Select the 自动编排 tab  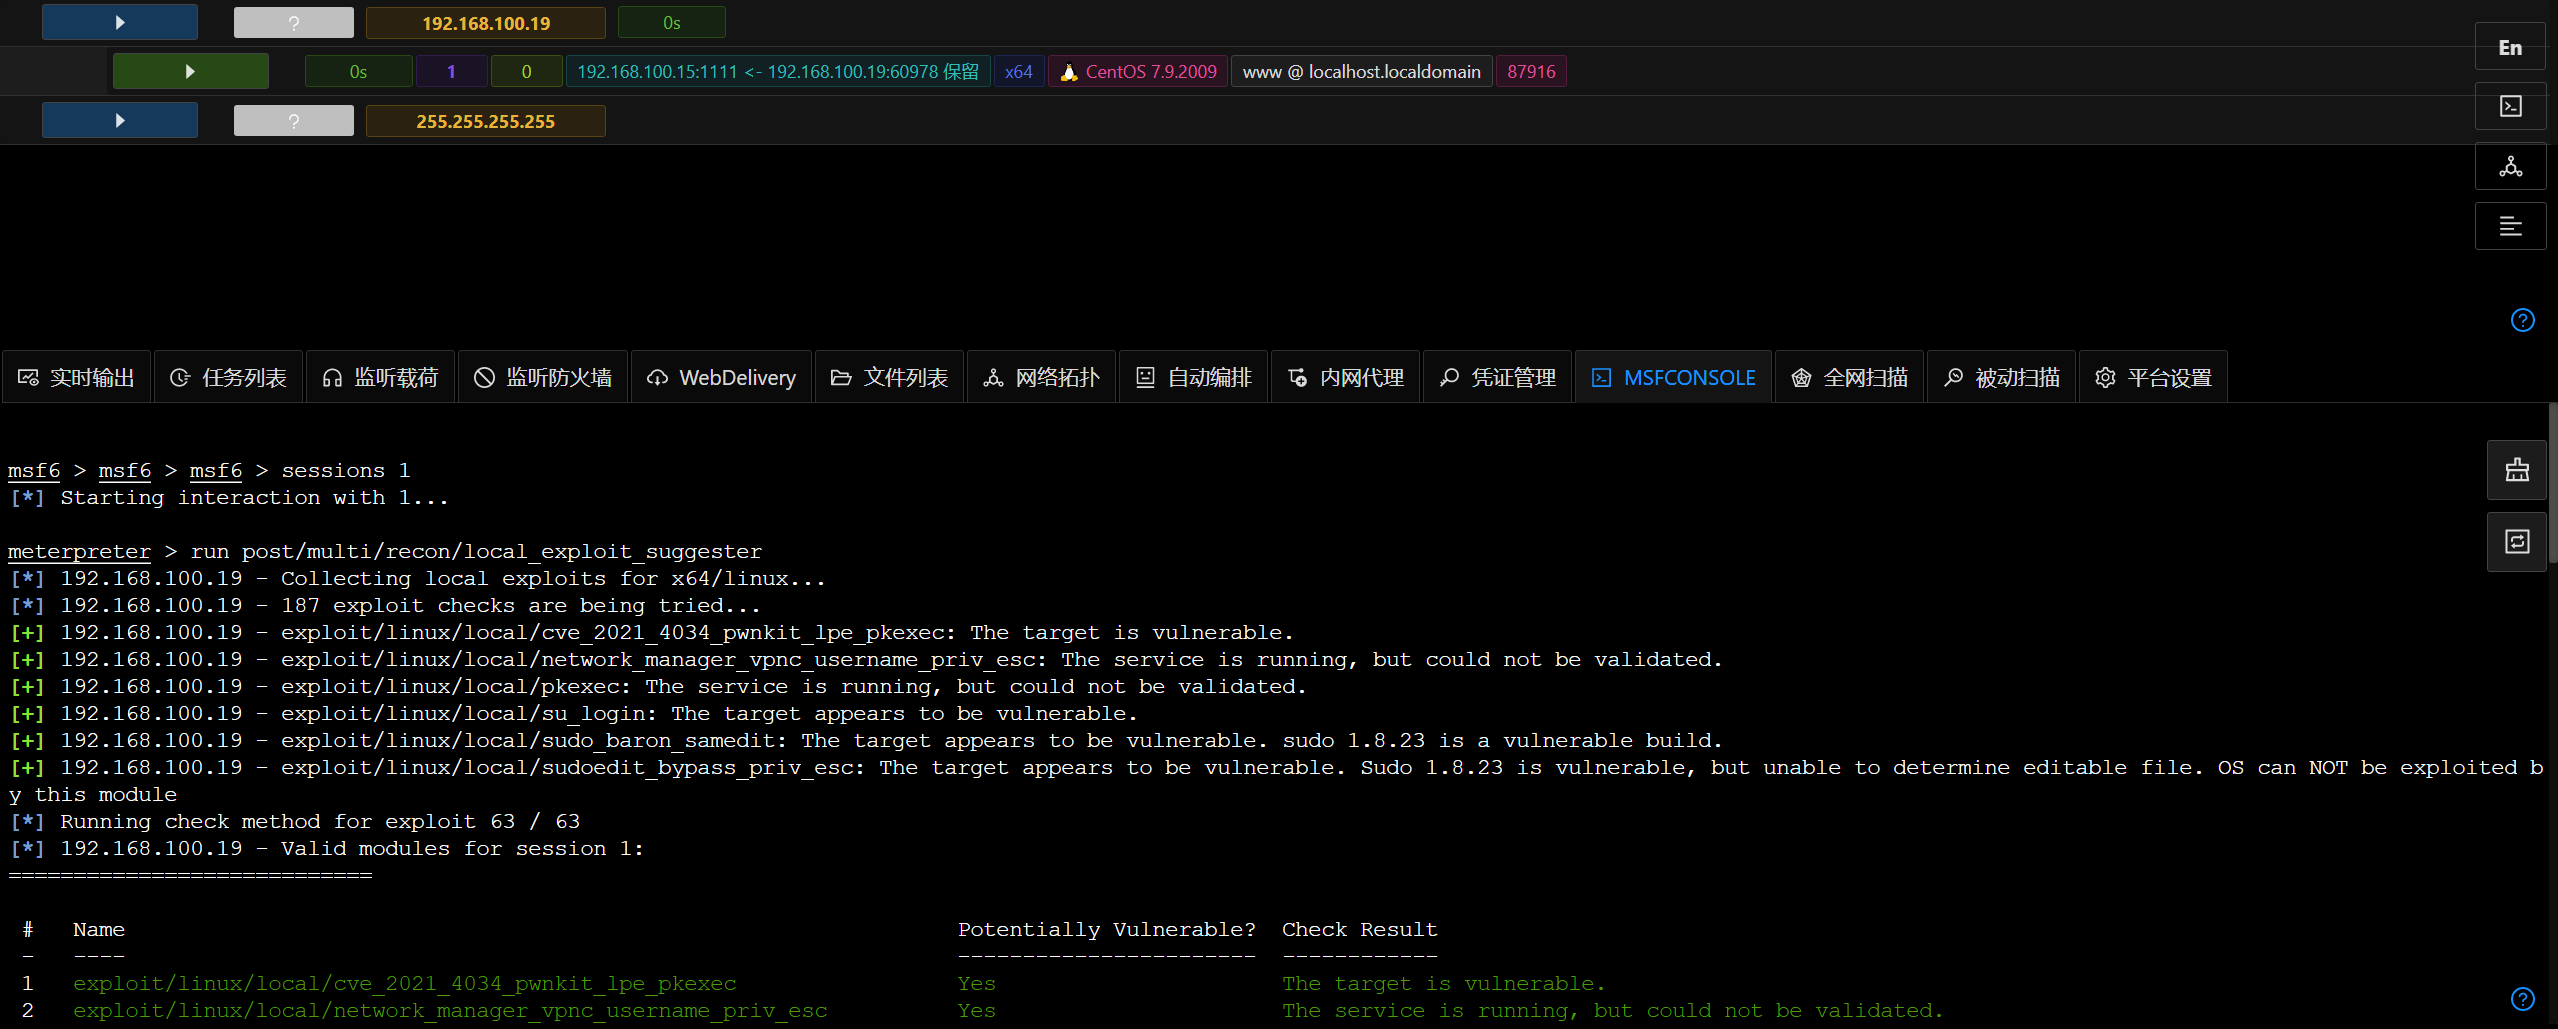[1193, 377]
